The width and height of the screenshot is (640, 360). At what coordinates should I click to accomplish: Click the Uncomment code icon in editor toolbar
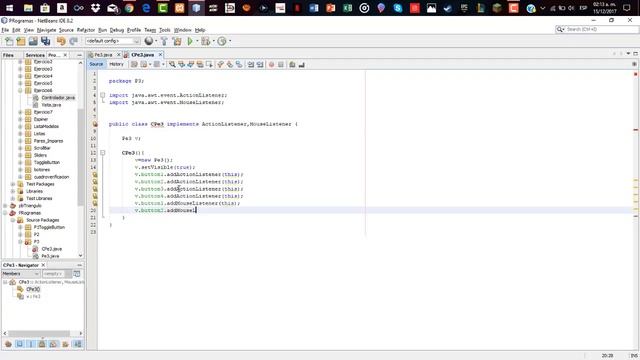[x=302, y=64]
